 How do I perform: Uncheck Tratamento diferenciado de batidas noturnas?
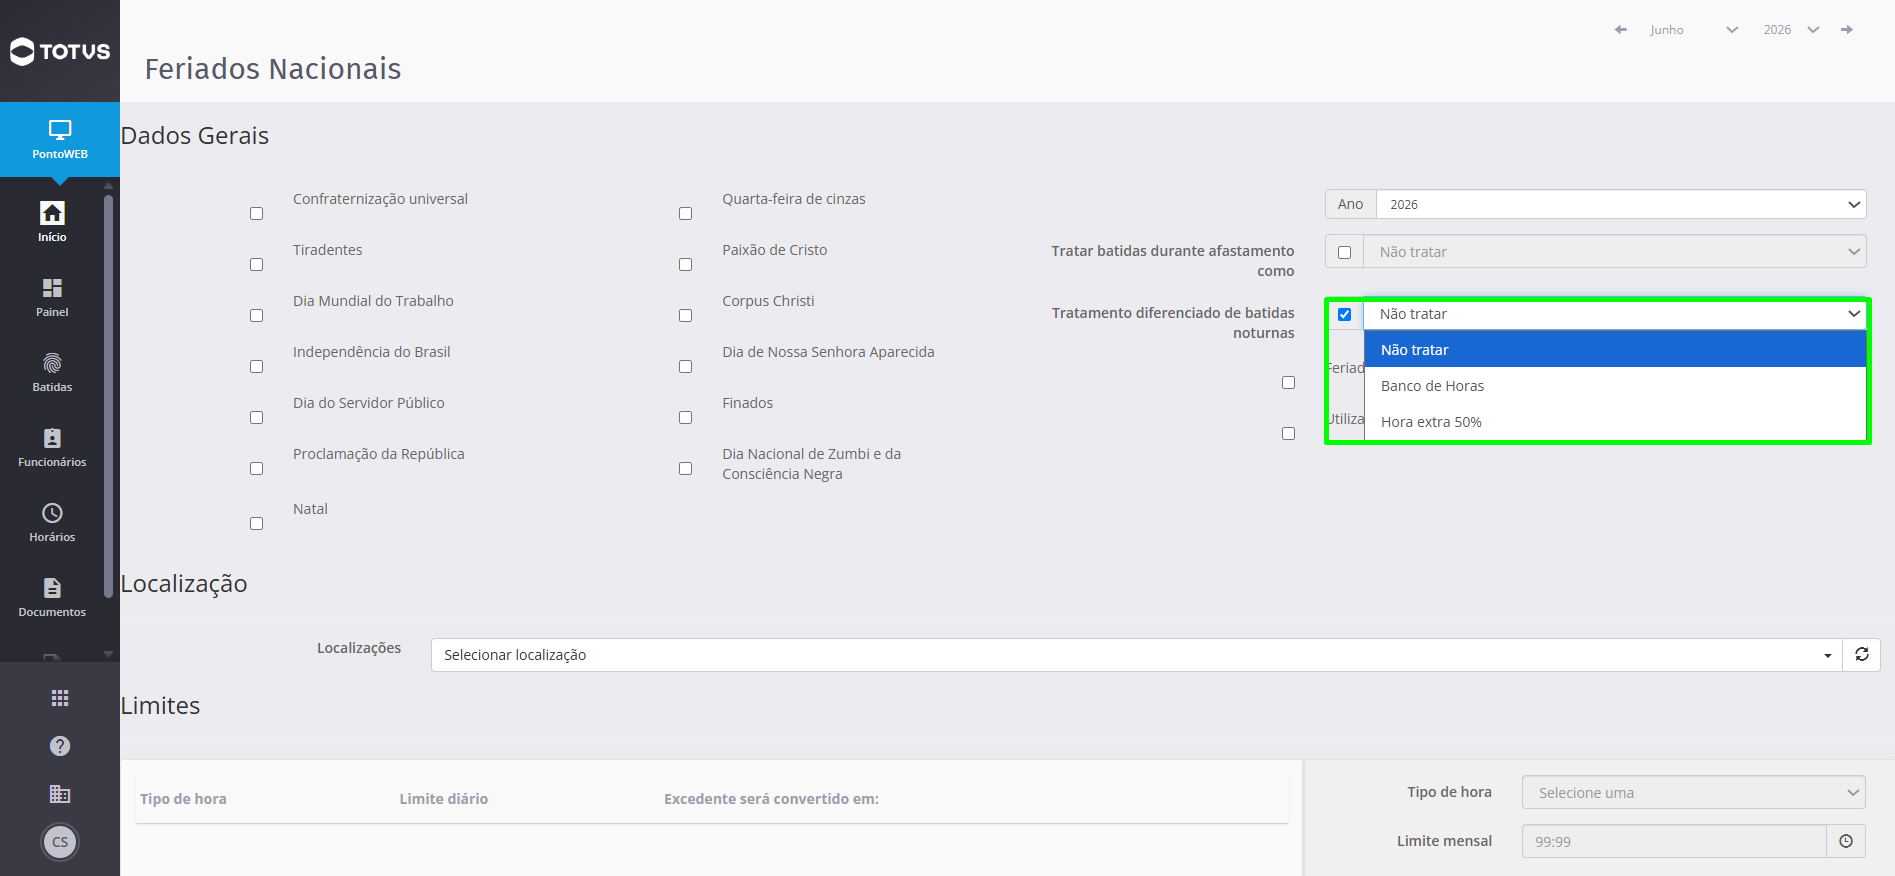1344,314
